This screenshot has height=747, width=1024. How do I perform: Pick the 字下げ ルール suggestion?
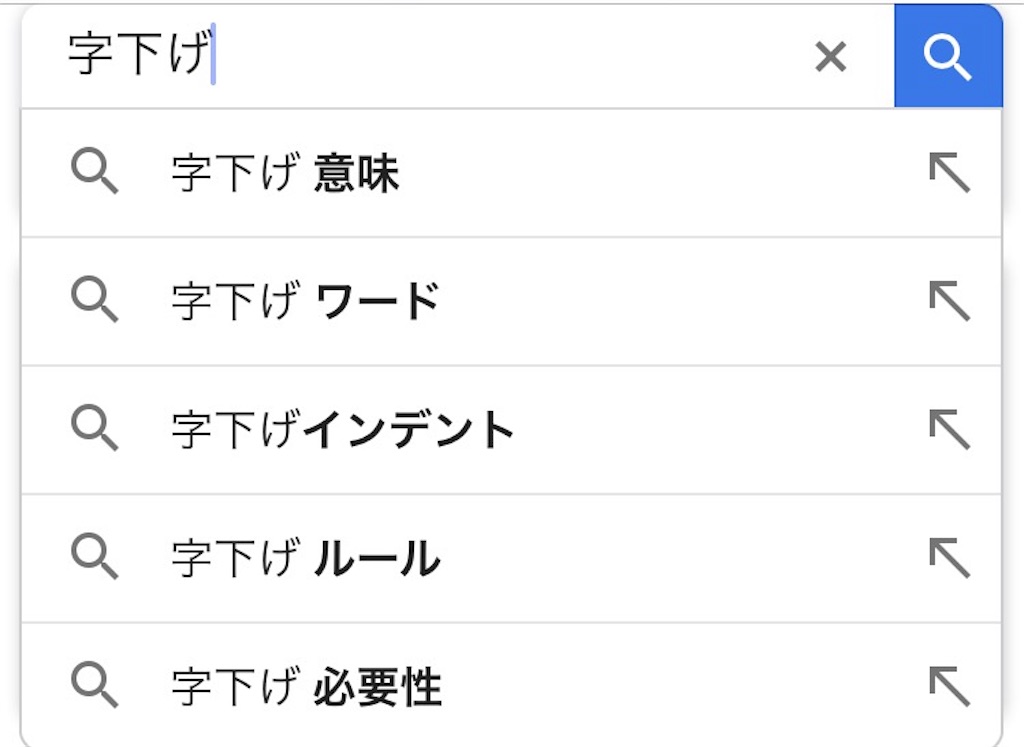tap(511, 558)
